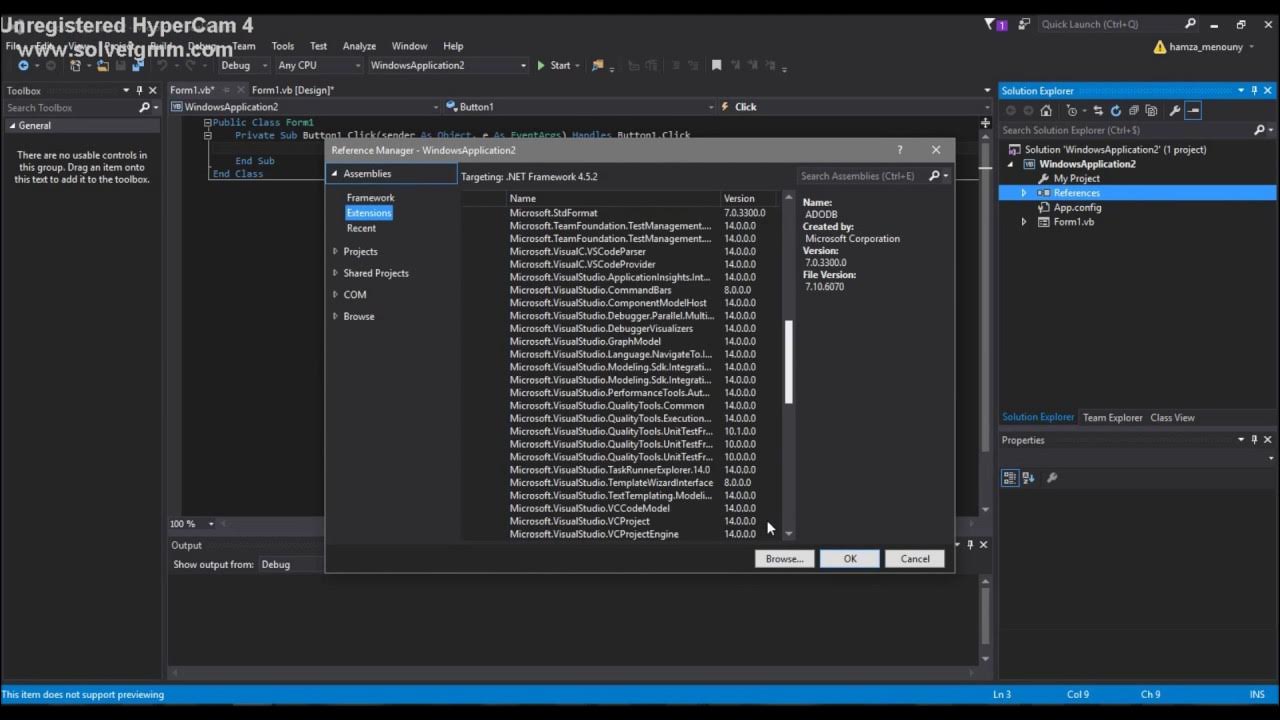The image size is (1280, 720).
Task: Click the Search Assemblies input field
Action: point(862,176)
